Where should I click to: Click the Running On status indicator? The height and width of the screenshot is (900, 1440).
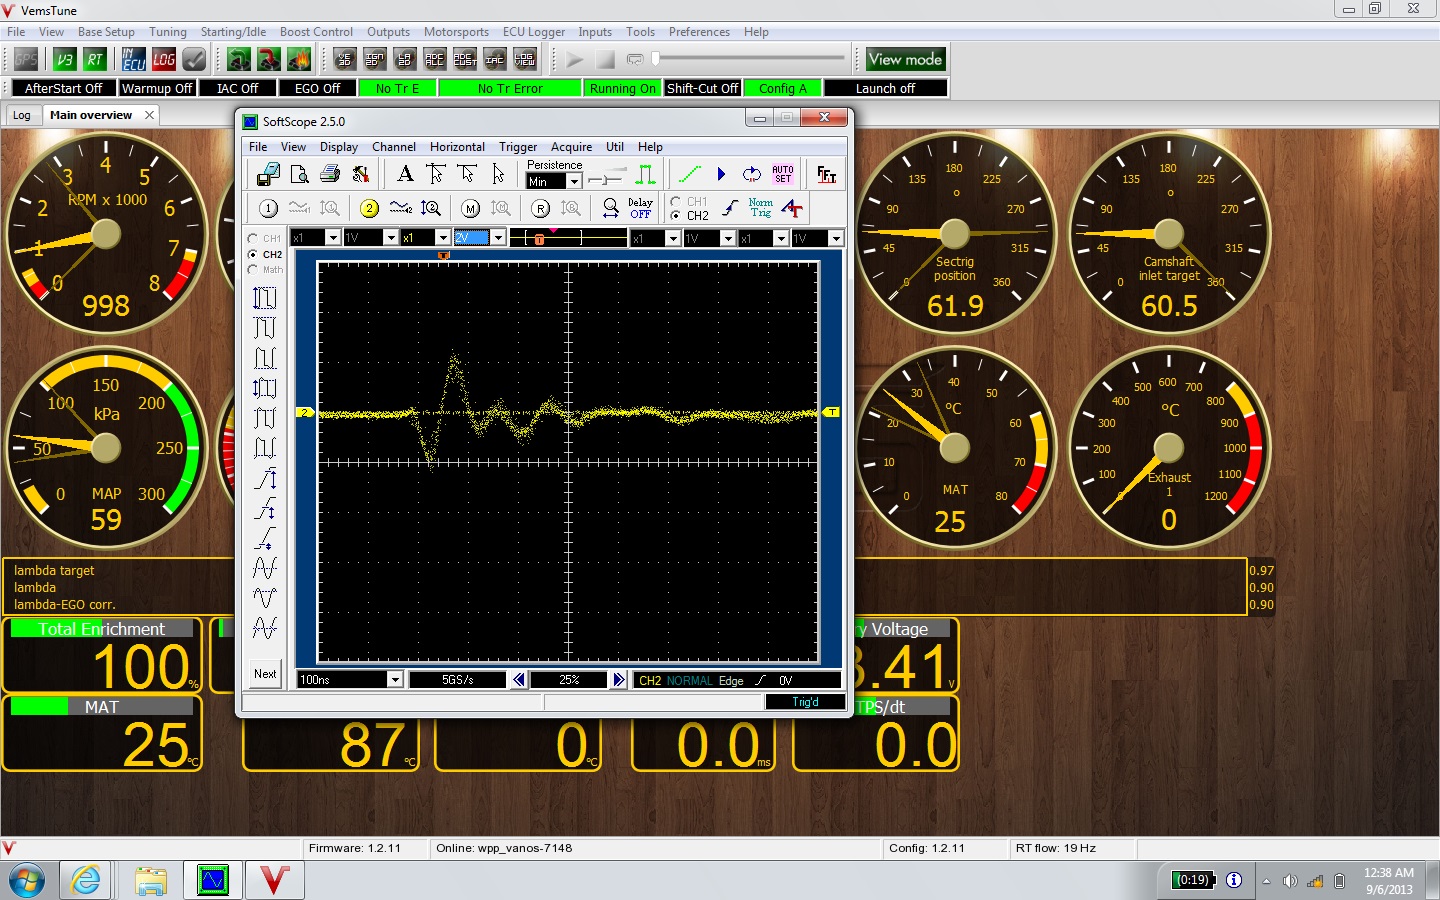[x=623, y=88]
